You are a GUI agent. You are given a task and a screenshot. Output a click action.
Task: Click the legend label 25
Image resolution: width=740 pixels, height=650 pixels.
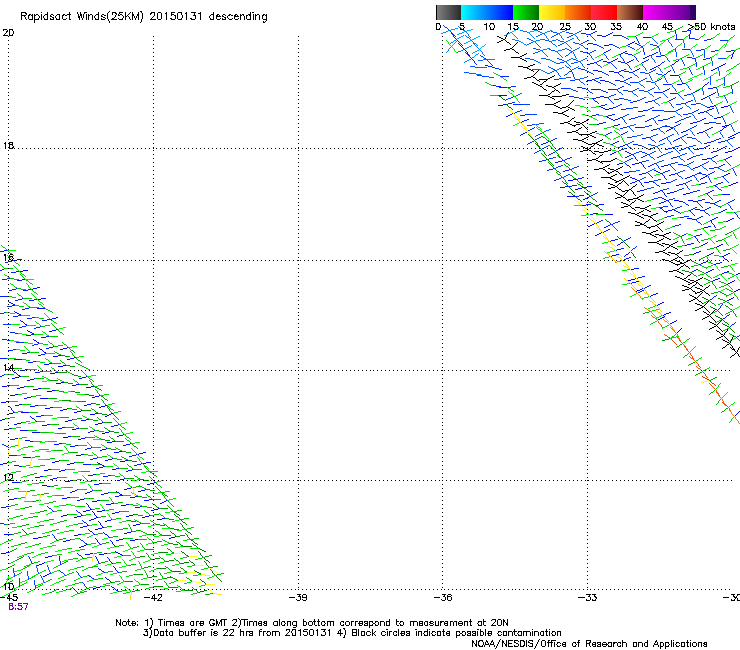(565, 27)
